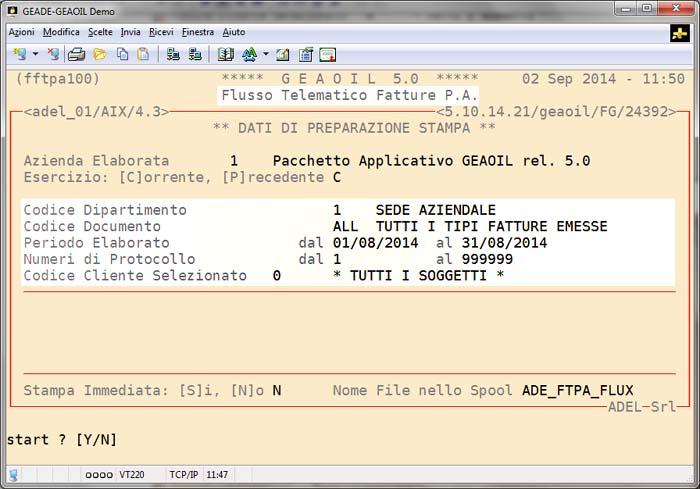Click the receive file transfer icon

[194, 54]
